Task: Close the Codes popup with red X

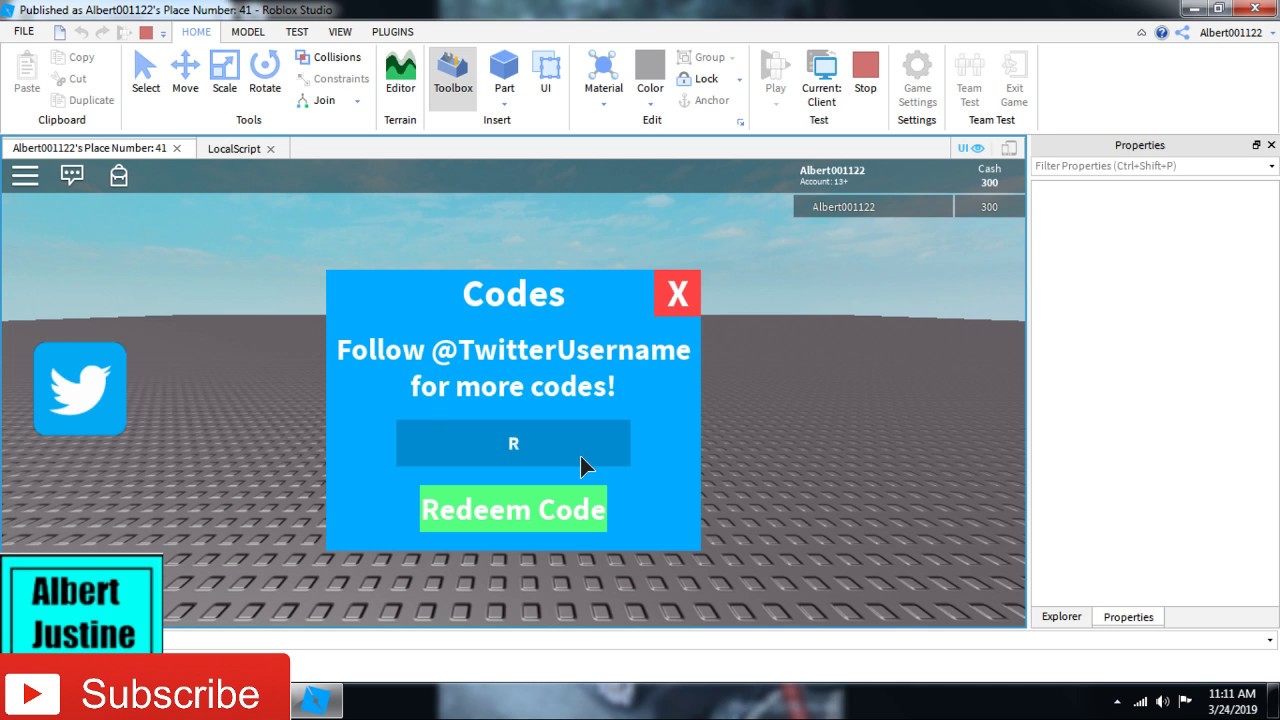Action: [677, 294]
